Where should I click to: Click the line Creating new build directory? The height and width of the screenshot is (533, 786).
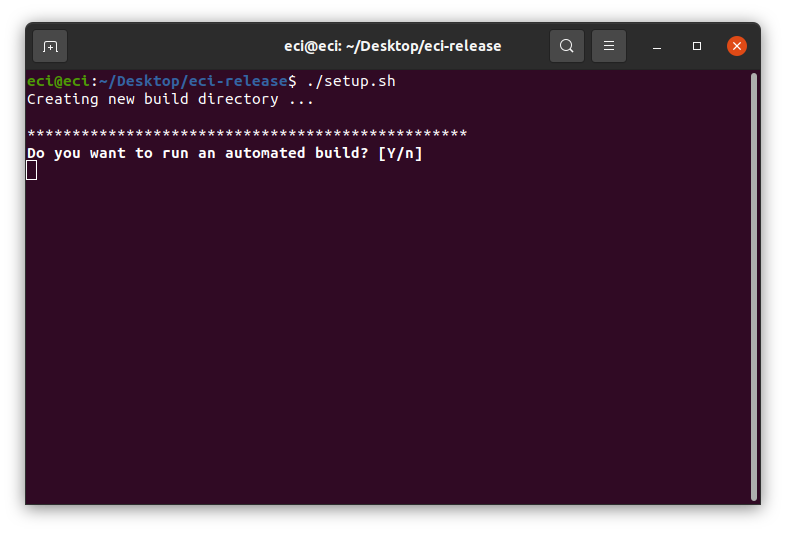point(170,99)
